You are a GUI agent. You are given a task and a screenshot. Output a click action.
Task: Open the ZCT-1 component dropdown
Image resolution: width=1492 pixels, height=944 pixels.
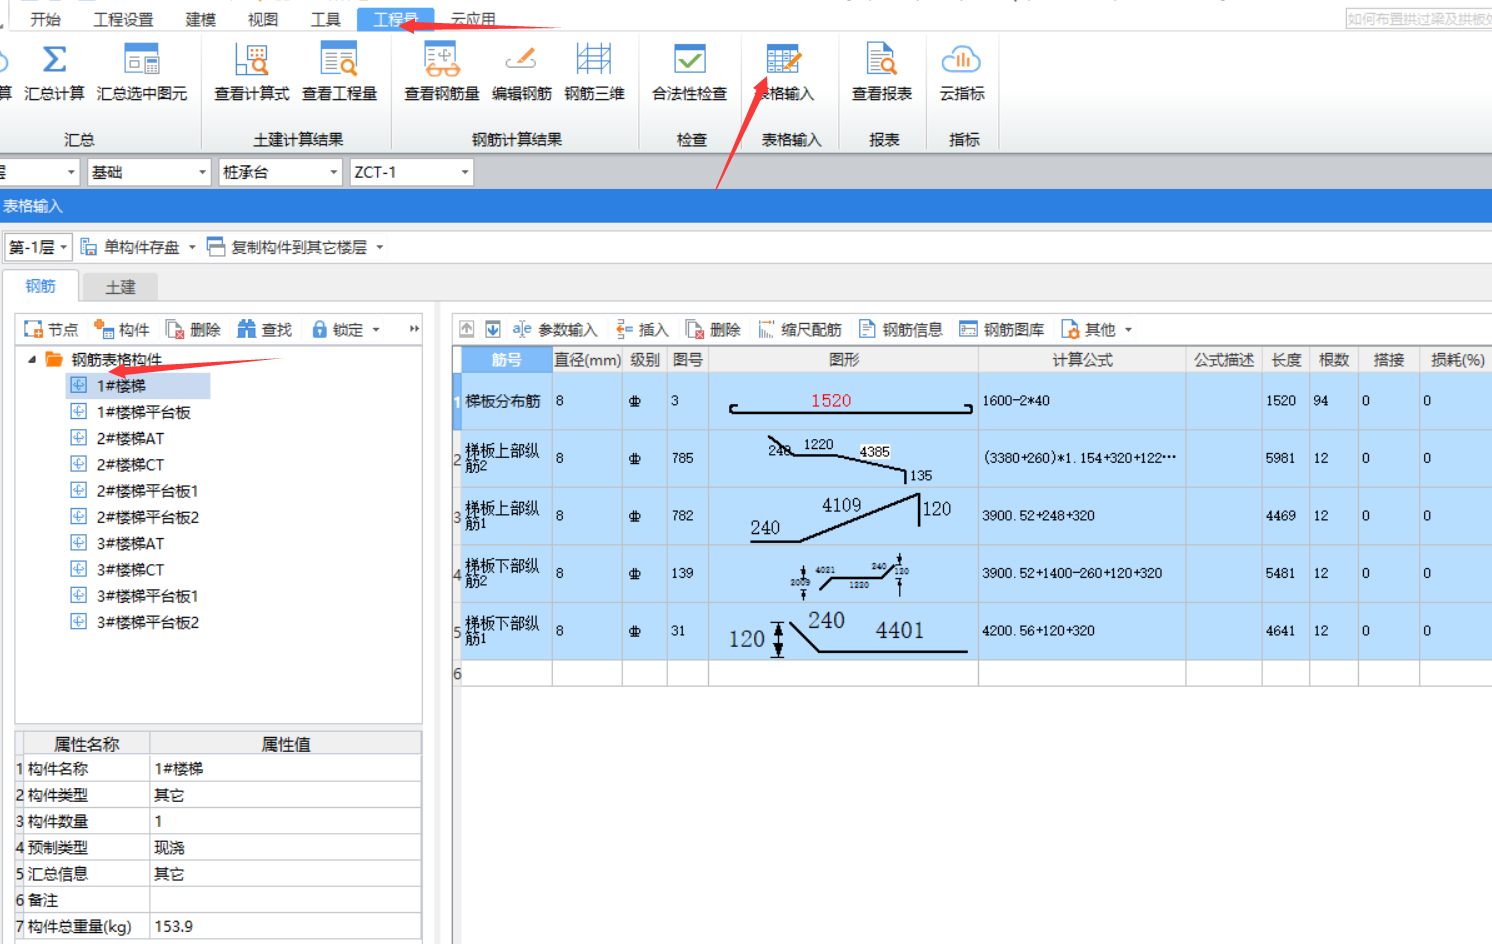pos(411,172)
